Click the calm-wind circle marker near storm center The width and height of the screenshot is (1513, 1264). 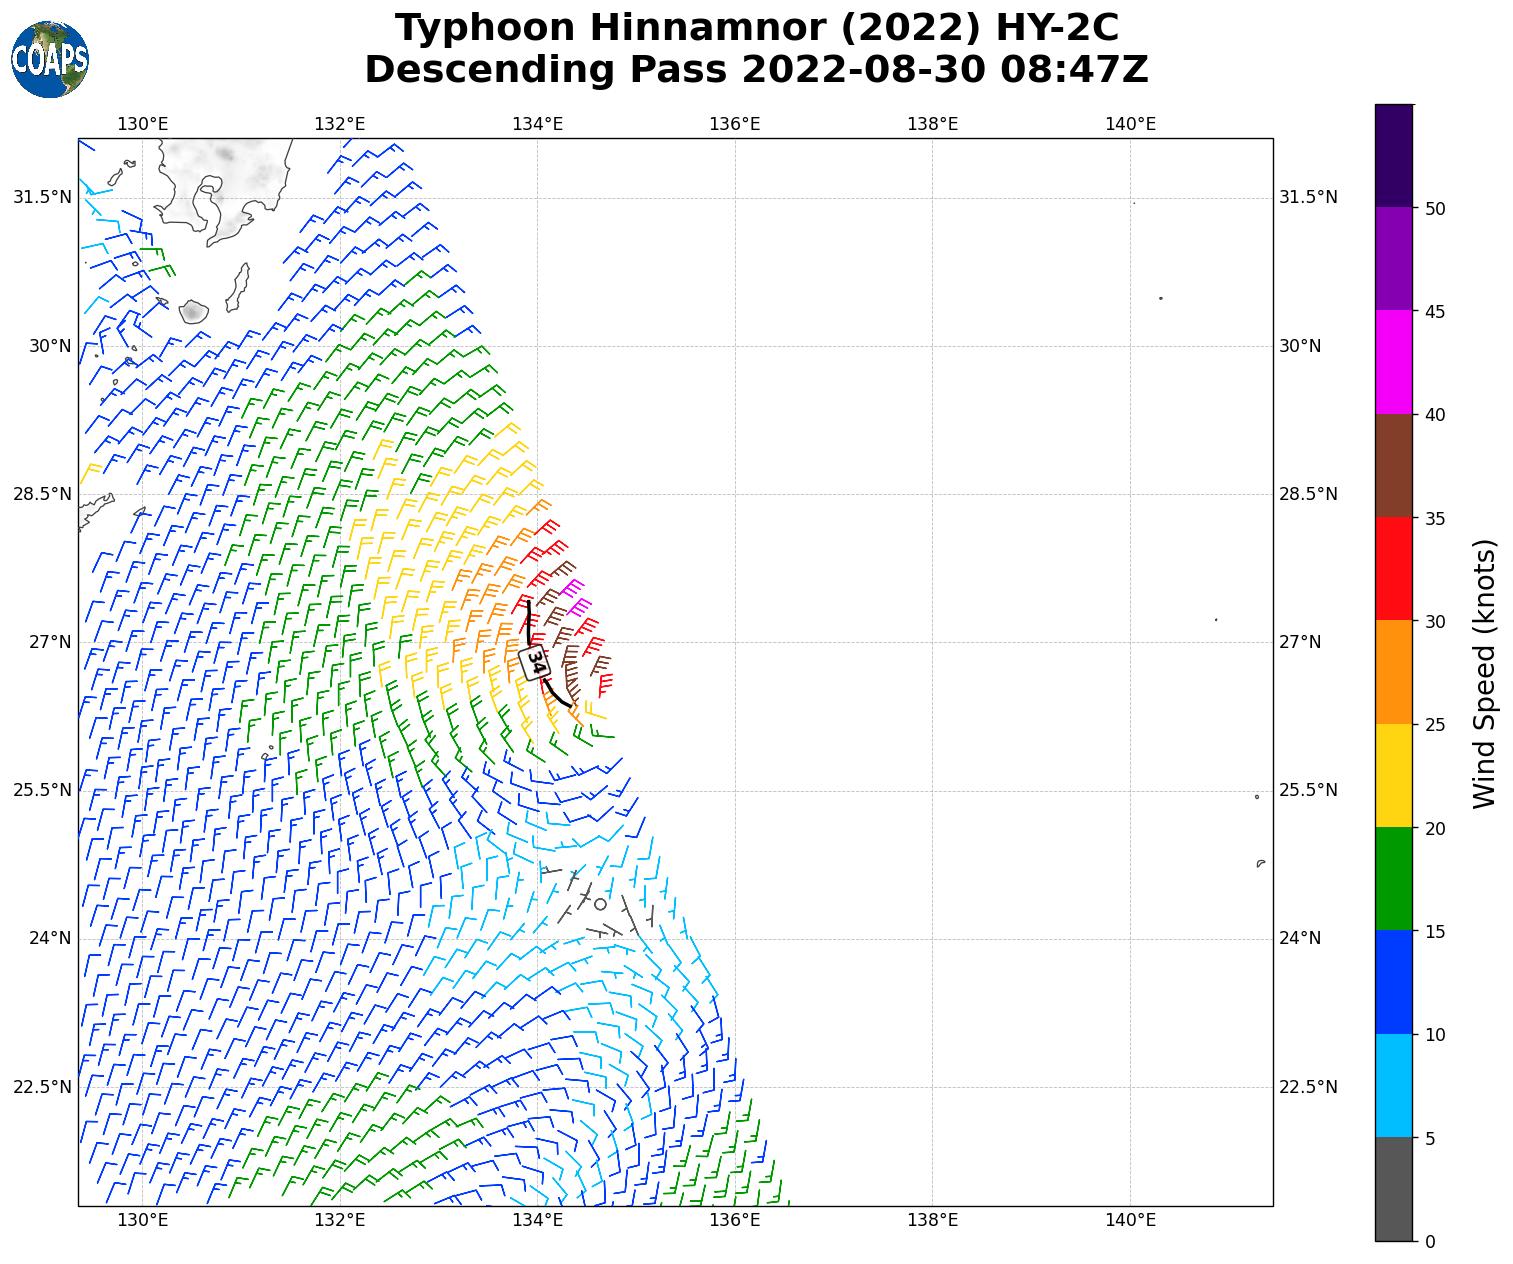pos(600,904)
